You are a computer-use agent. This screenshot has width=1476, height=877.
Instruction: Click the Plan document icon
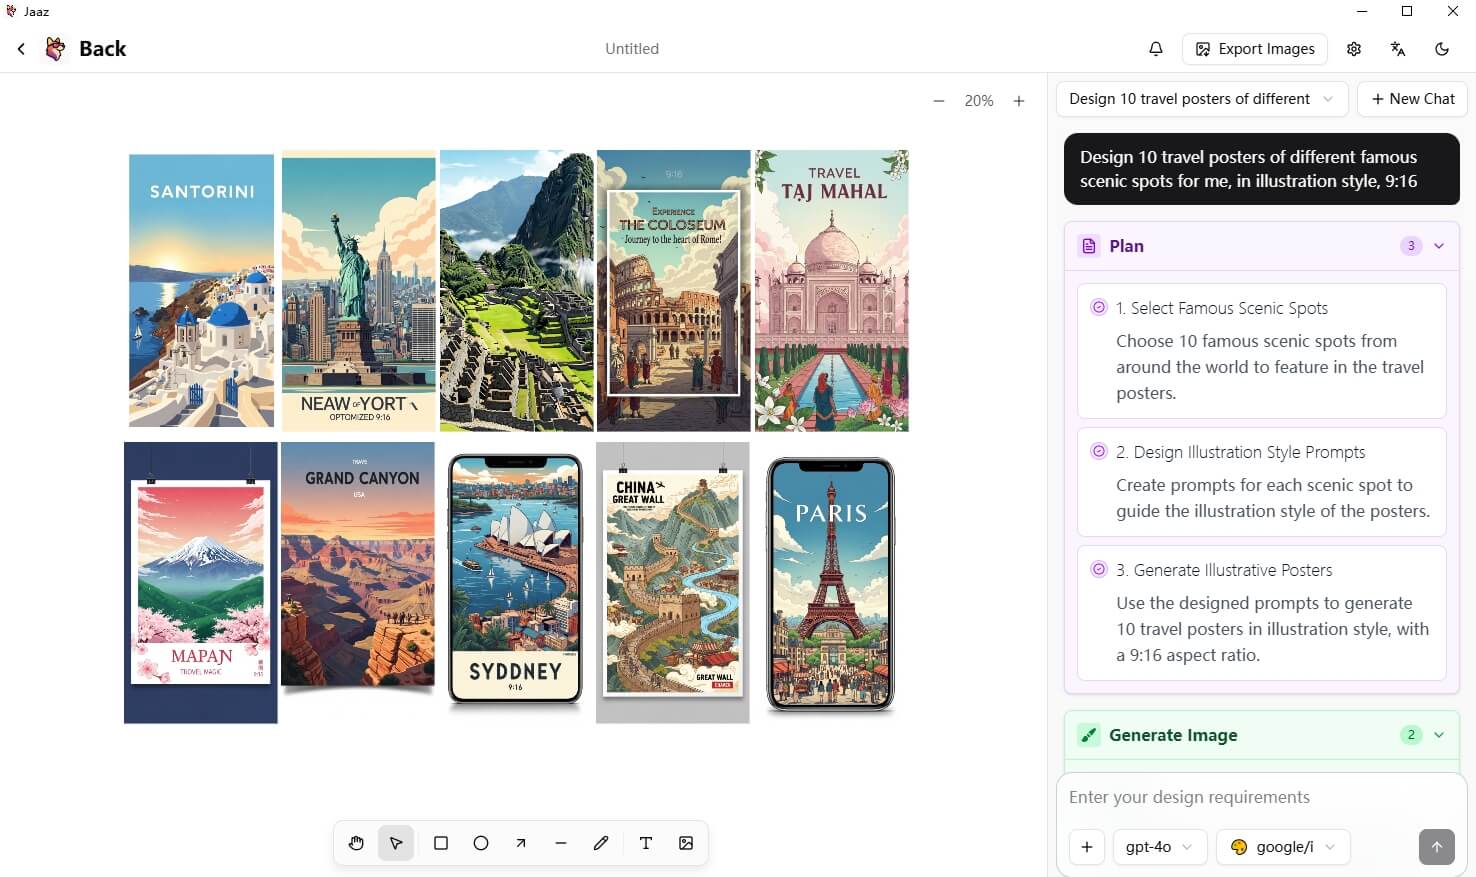coord(1089,246)
